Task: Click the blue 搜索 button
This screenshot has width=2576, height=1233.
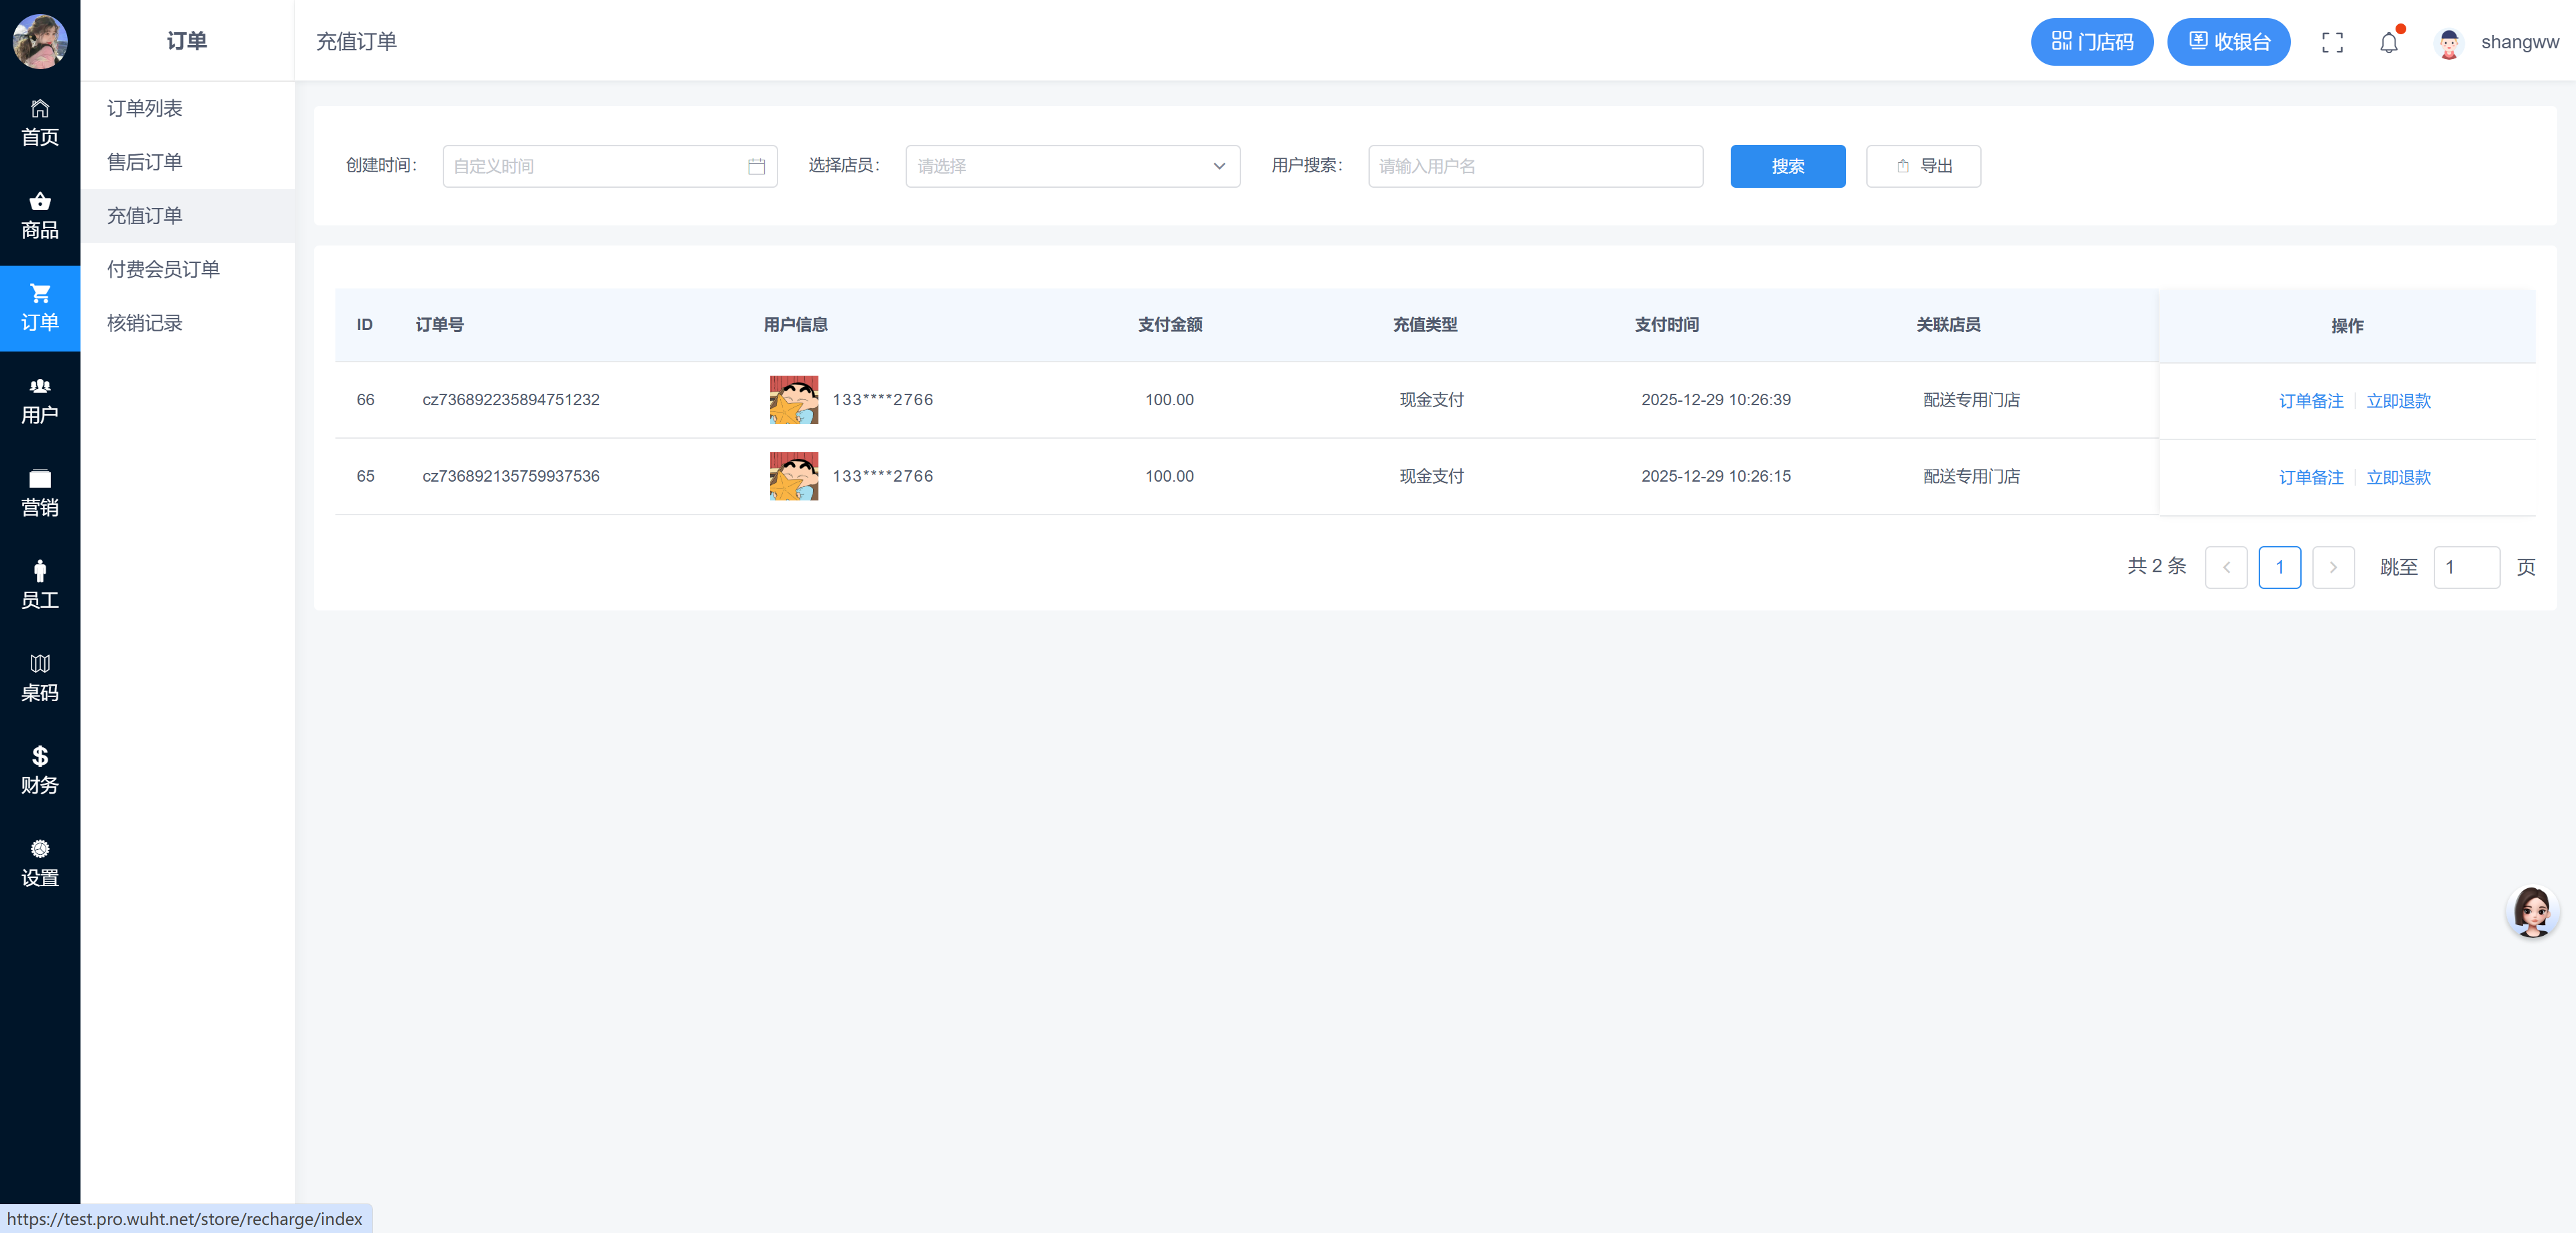Action: click(x=1787, y=166)
